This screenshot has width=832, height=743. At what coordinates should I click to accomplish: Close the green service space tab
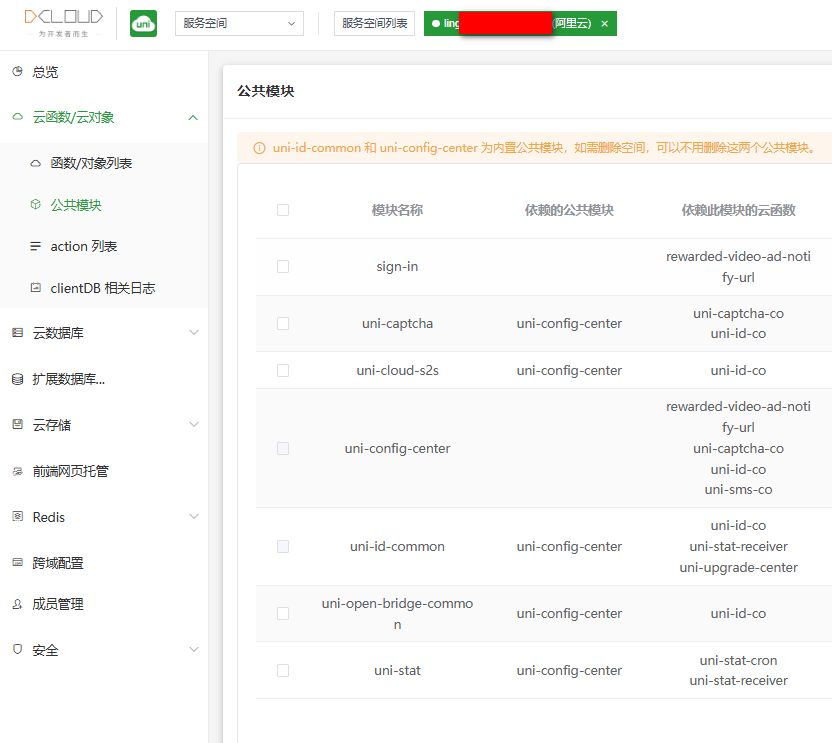[604, 23]
